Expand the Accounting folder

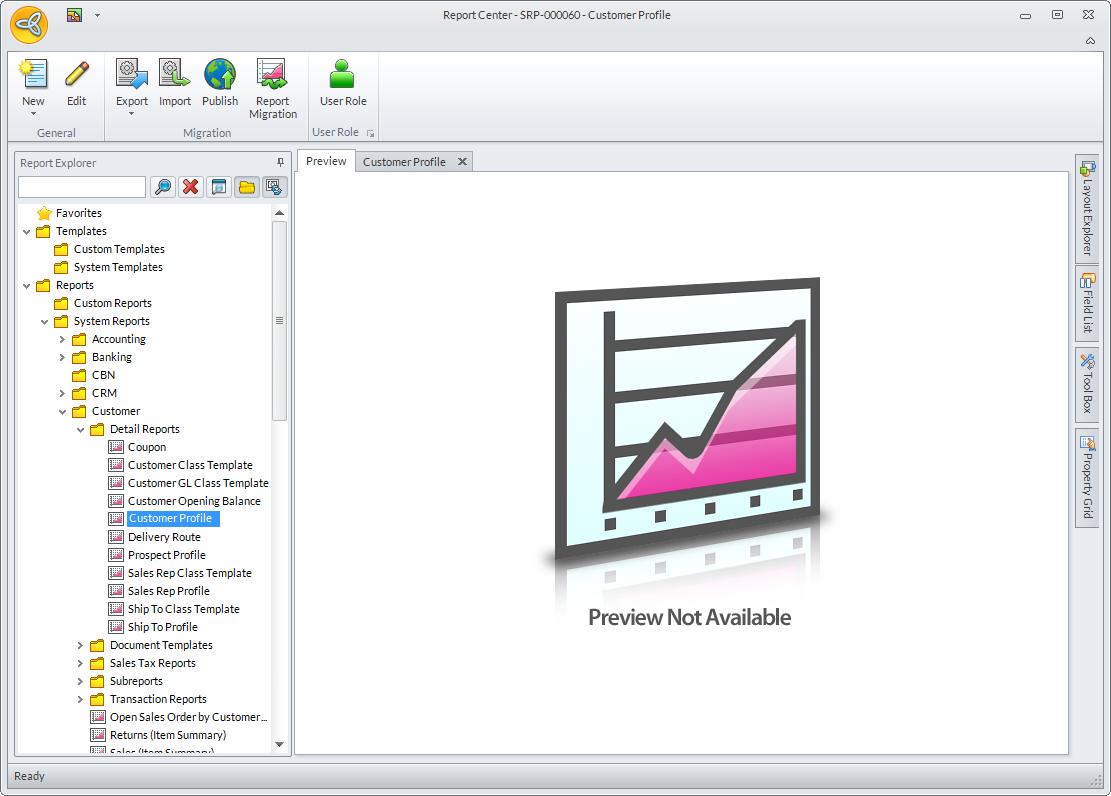pyautogui.click(x=62, y=340)
